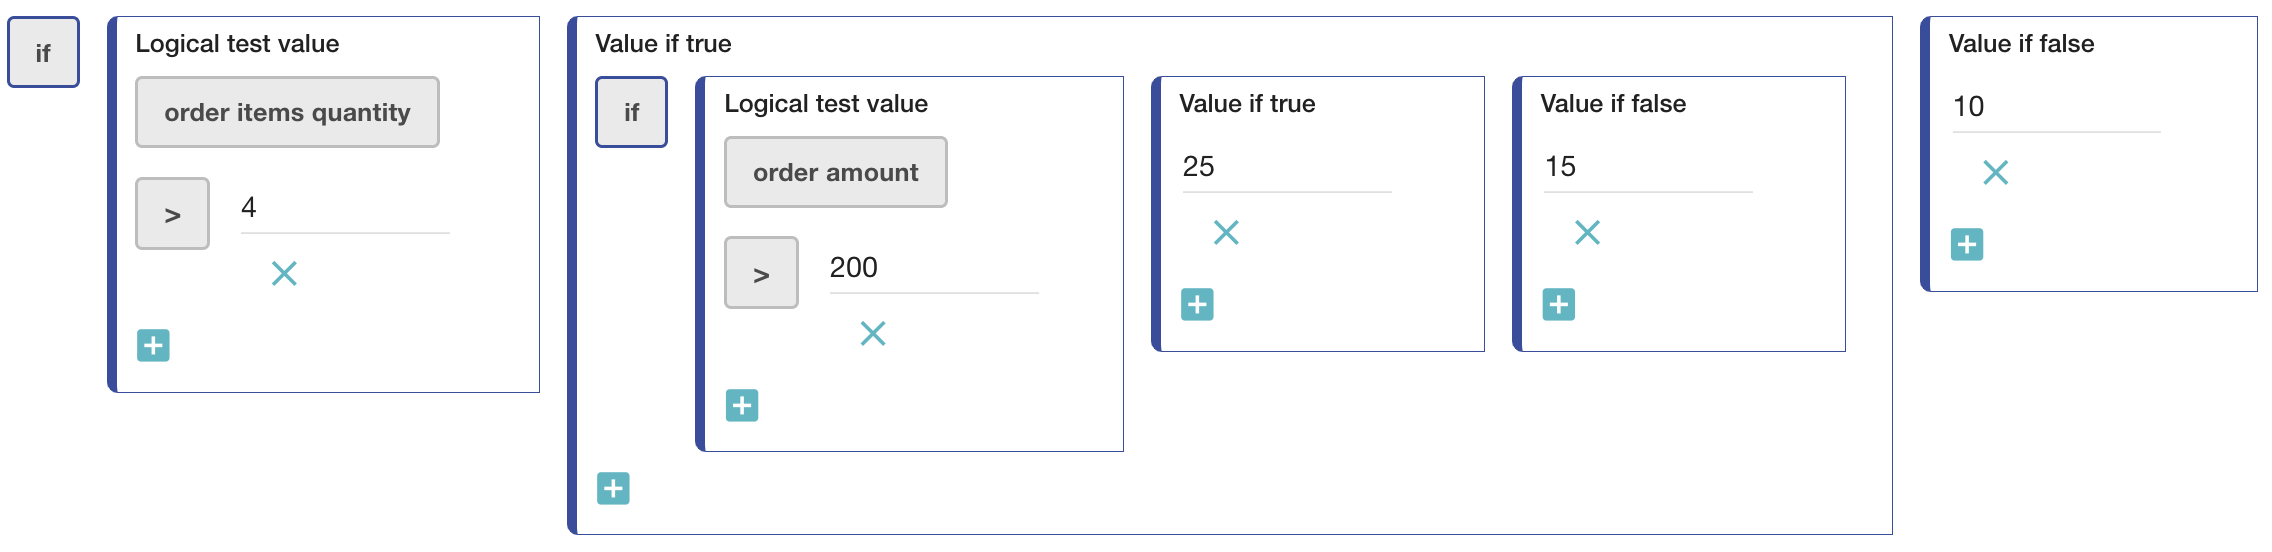The height and width of the screenshot is (552, 2272).
Task: Click the nested 'if' function button
Action: pyautogui.click(x=631, y=112)
